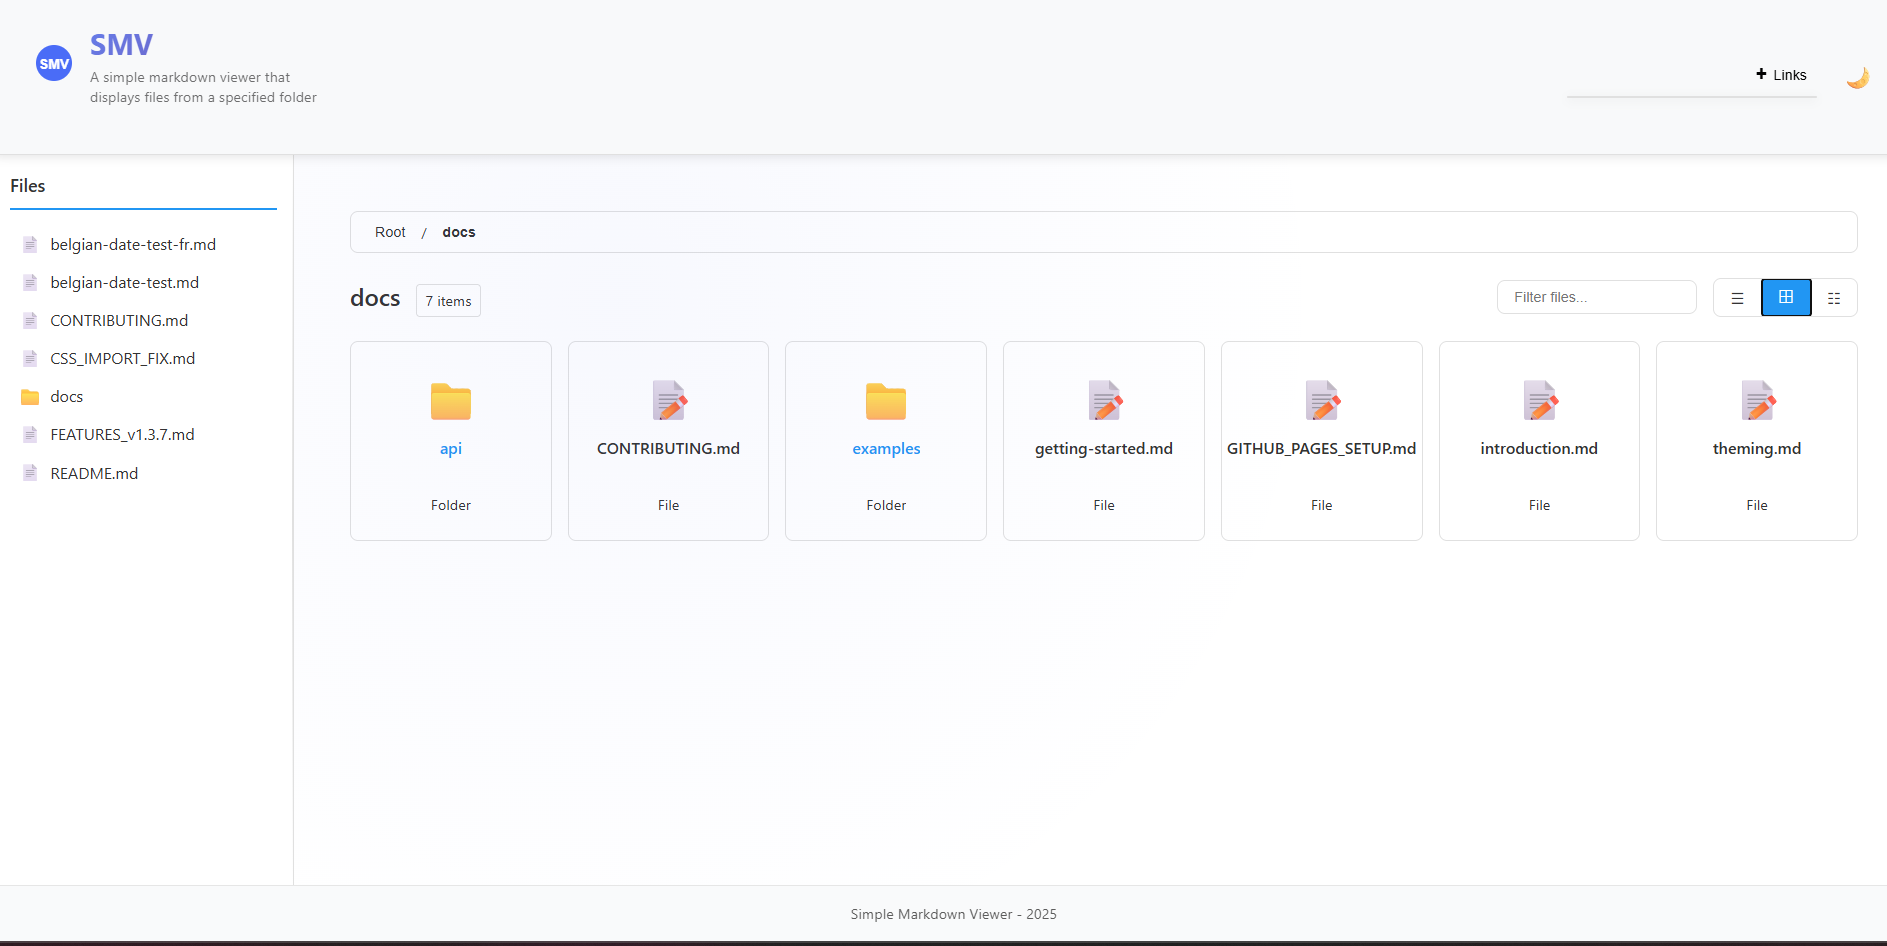Expand the Links menu
The image size is (1887, 946).
[1781, 75]
